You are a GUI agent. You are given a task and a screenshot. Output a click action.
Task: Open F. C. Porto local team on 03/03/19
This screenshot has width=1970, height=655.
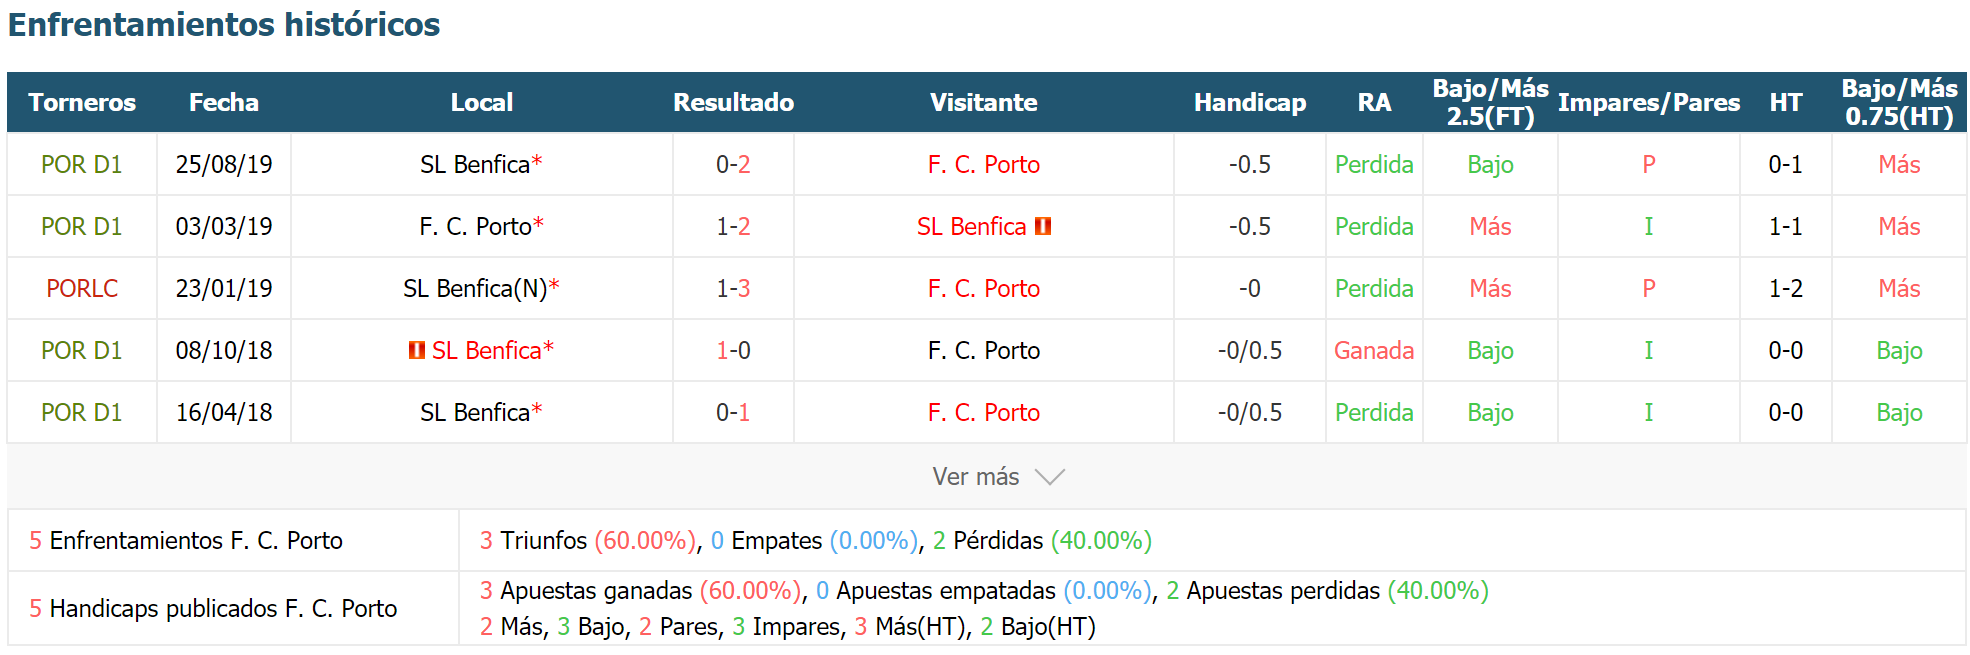pyautogui.click(x=475, y=226)
